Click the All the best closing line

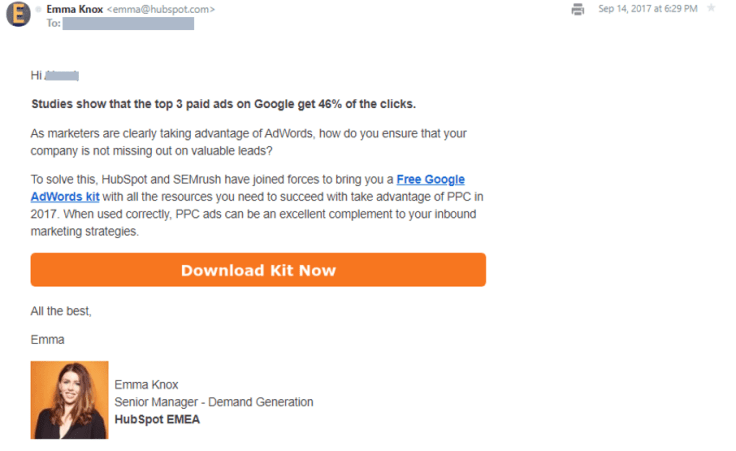(x=61, y=311)
